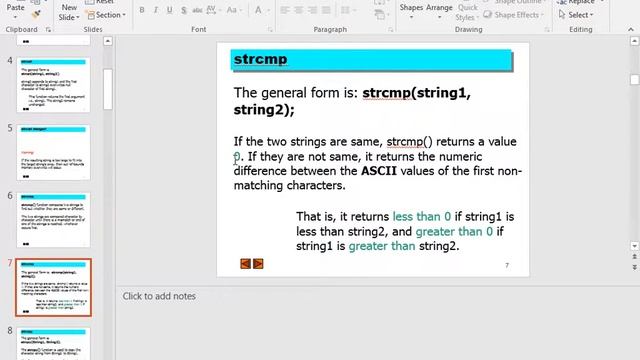640x360 pixels.
Task: Open Shape Effects menu
Action: pyautogui.click(x=513, y=15)
